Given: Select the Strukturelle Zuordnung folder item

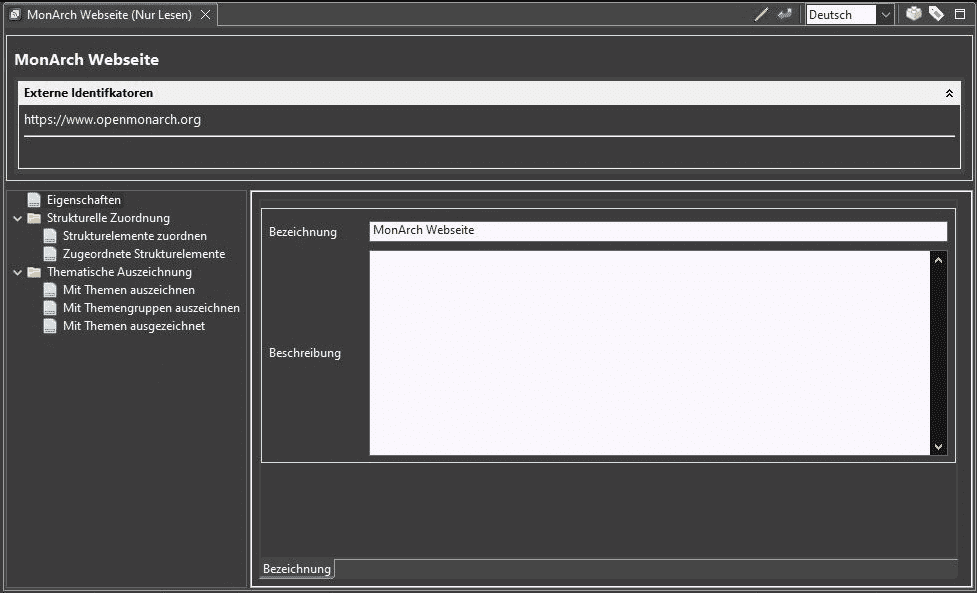Looking at the screenshot, I should (x=108, y=218).
